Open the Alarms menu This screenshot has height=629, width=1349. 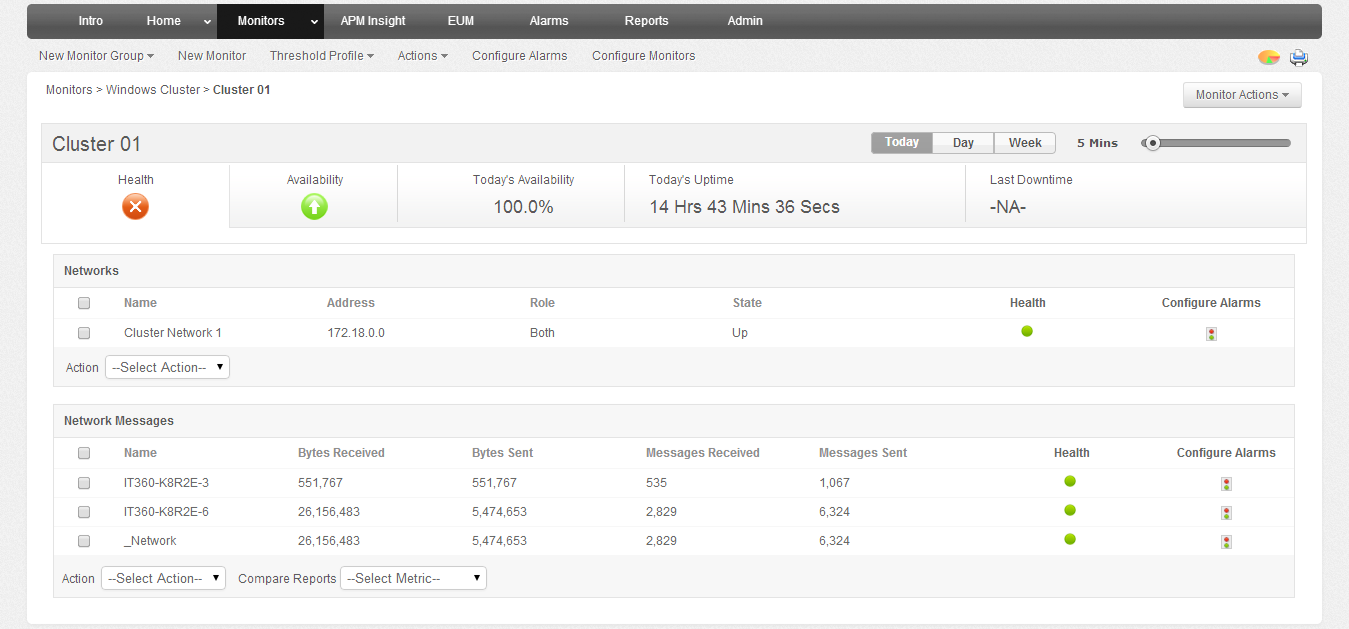(x=548, y=20)
